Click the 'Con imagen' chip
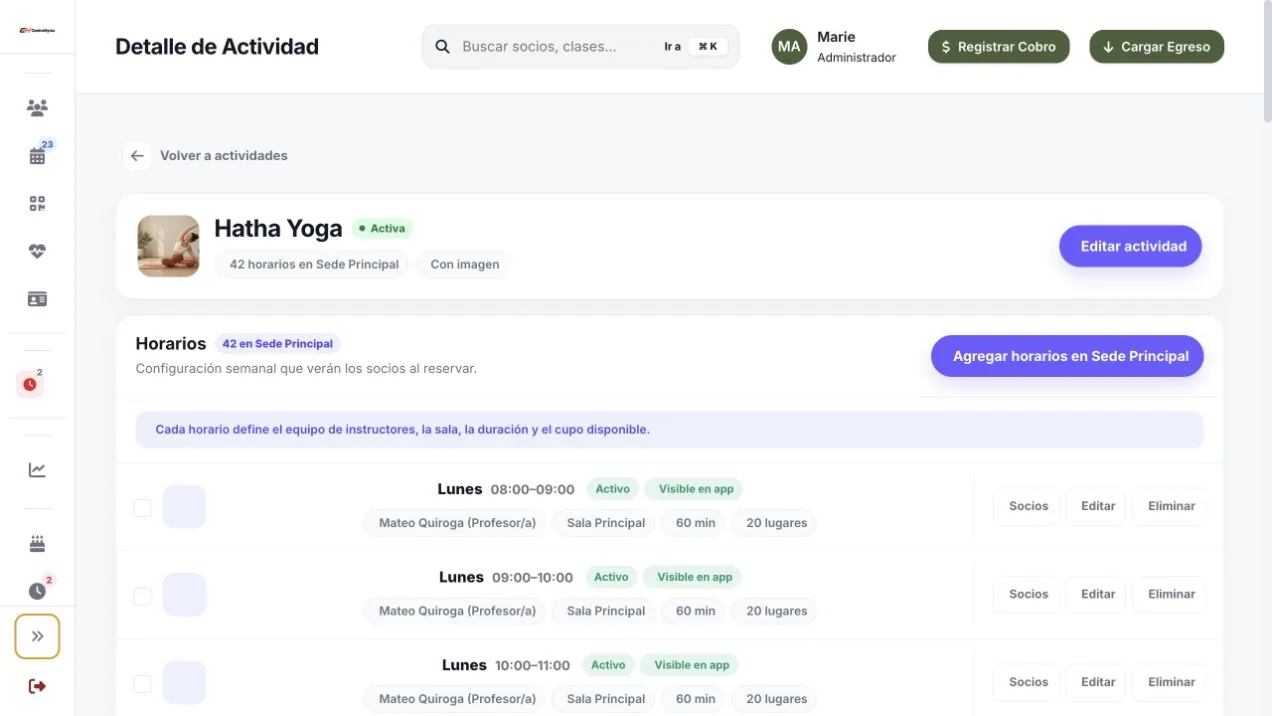1272x716 pixels. (x=465, y=265)
